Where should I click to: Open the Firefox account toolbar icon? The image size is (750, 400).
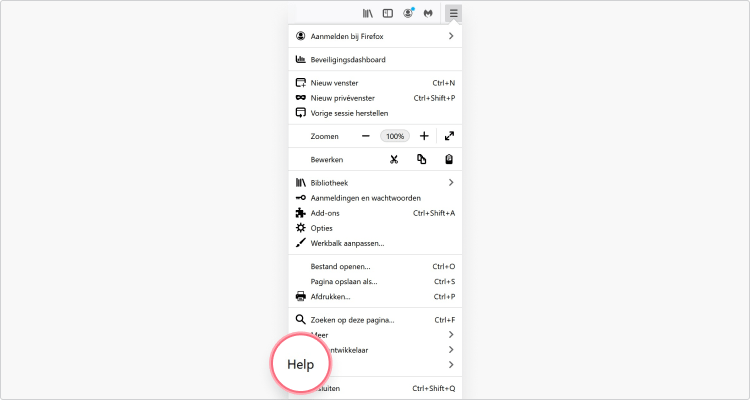[408, 13]
